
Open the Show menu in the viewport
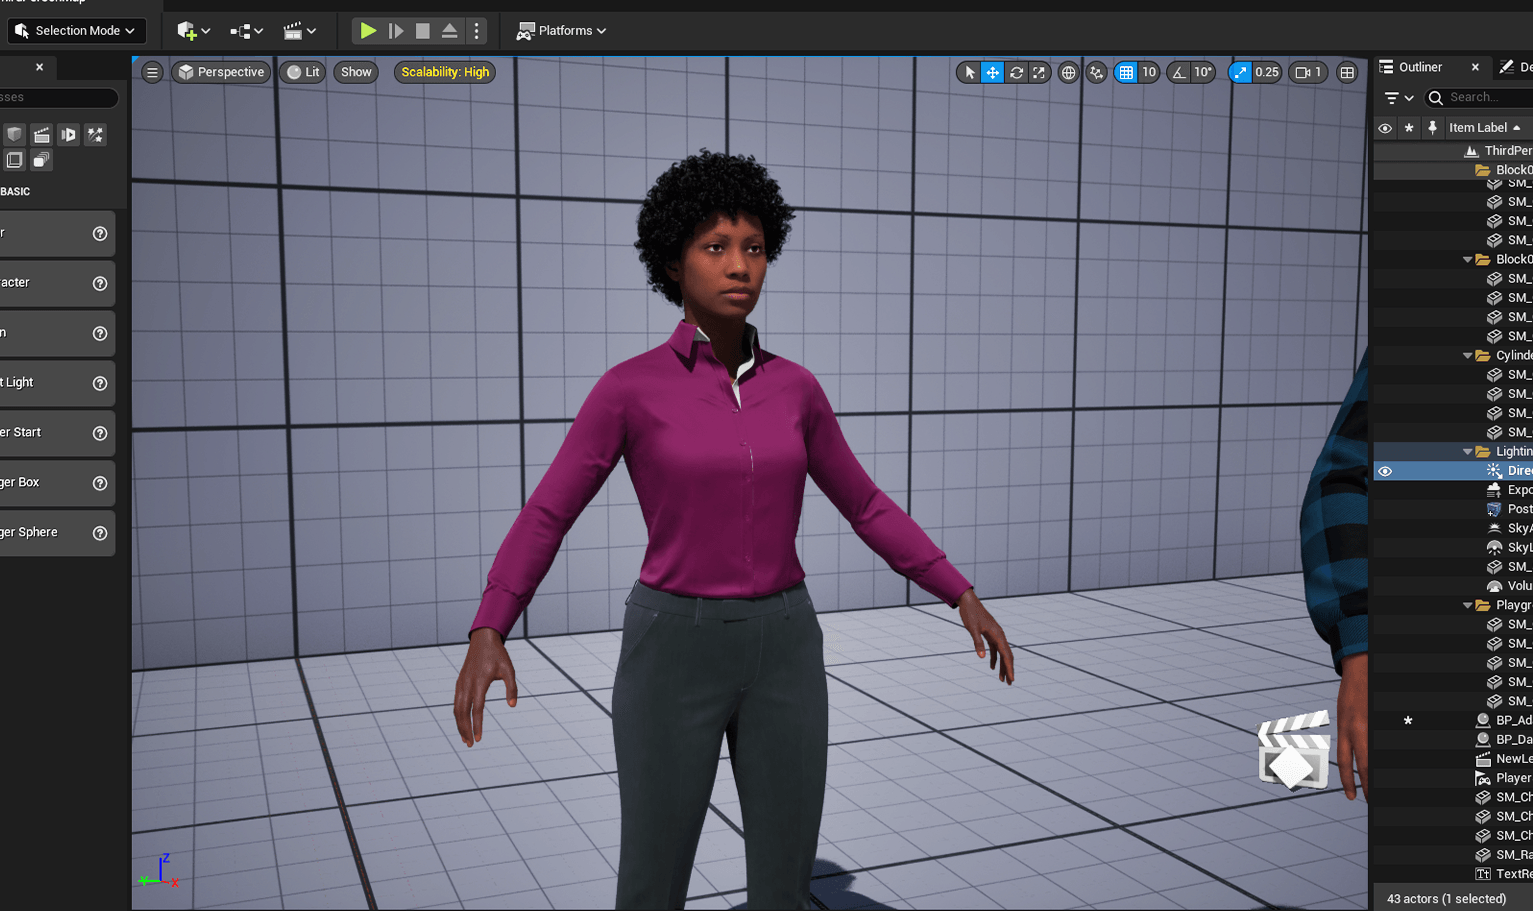(x=355, y=72)
